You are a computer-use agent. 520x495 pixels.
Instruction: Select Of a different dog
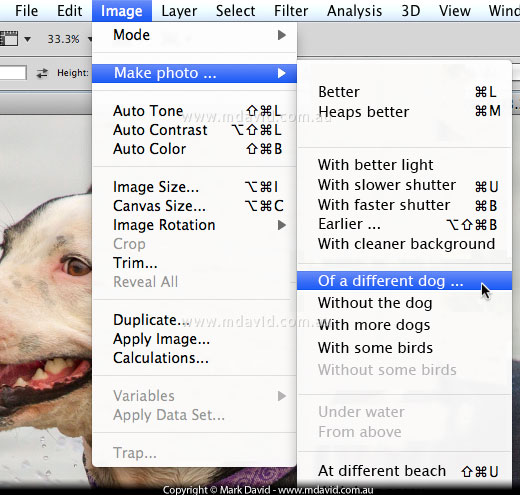[404, 281]
